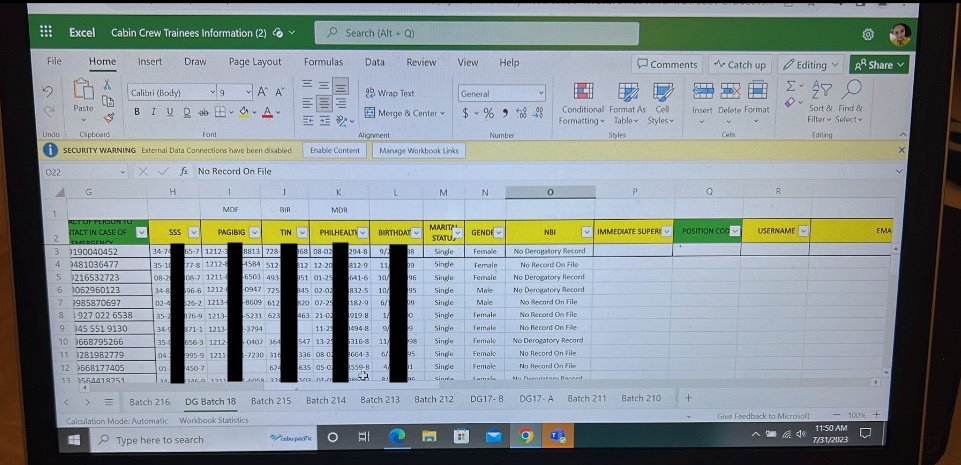Decrease font size with smaller A icon
Viewport: 961px width, 465px height.
[279, 93]
